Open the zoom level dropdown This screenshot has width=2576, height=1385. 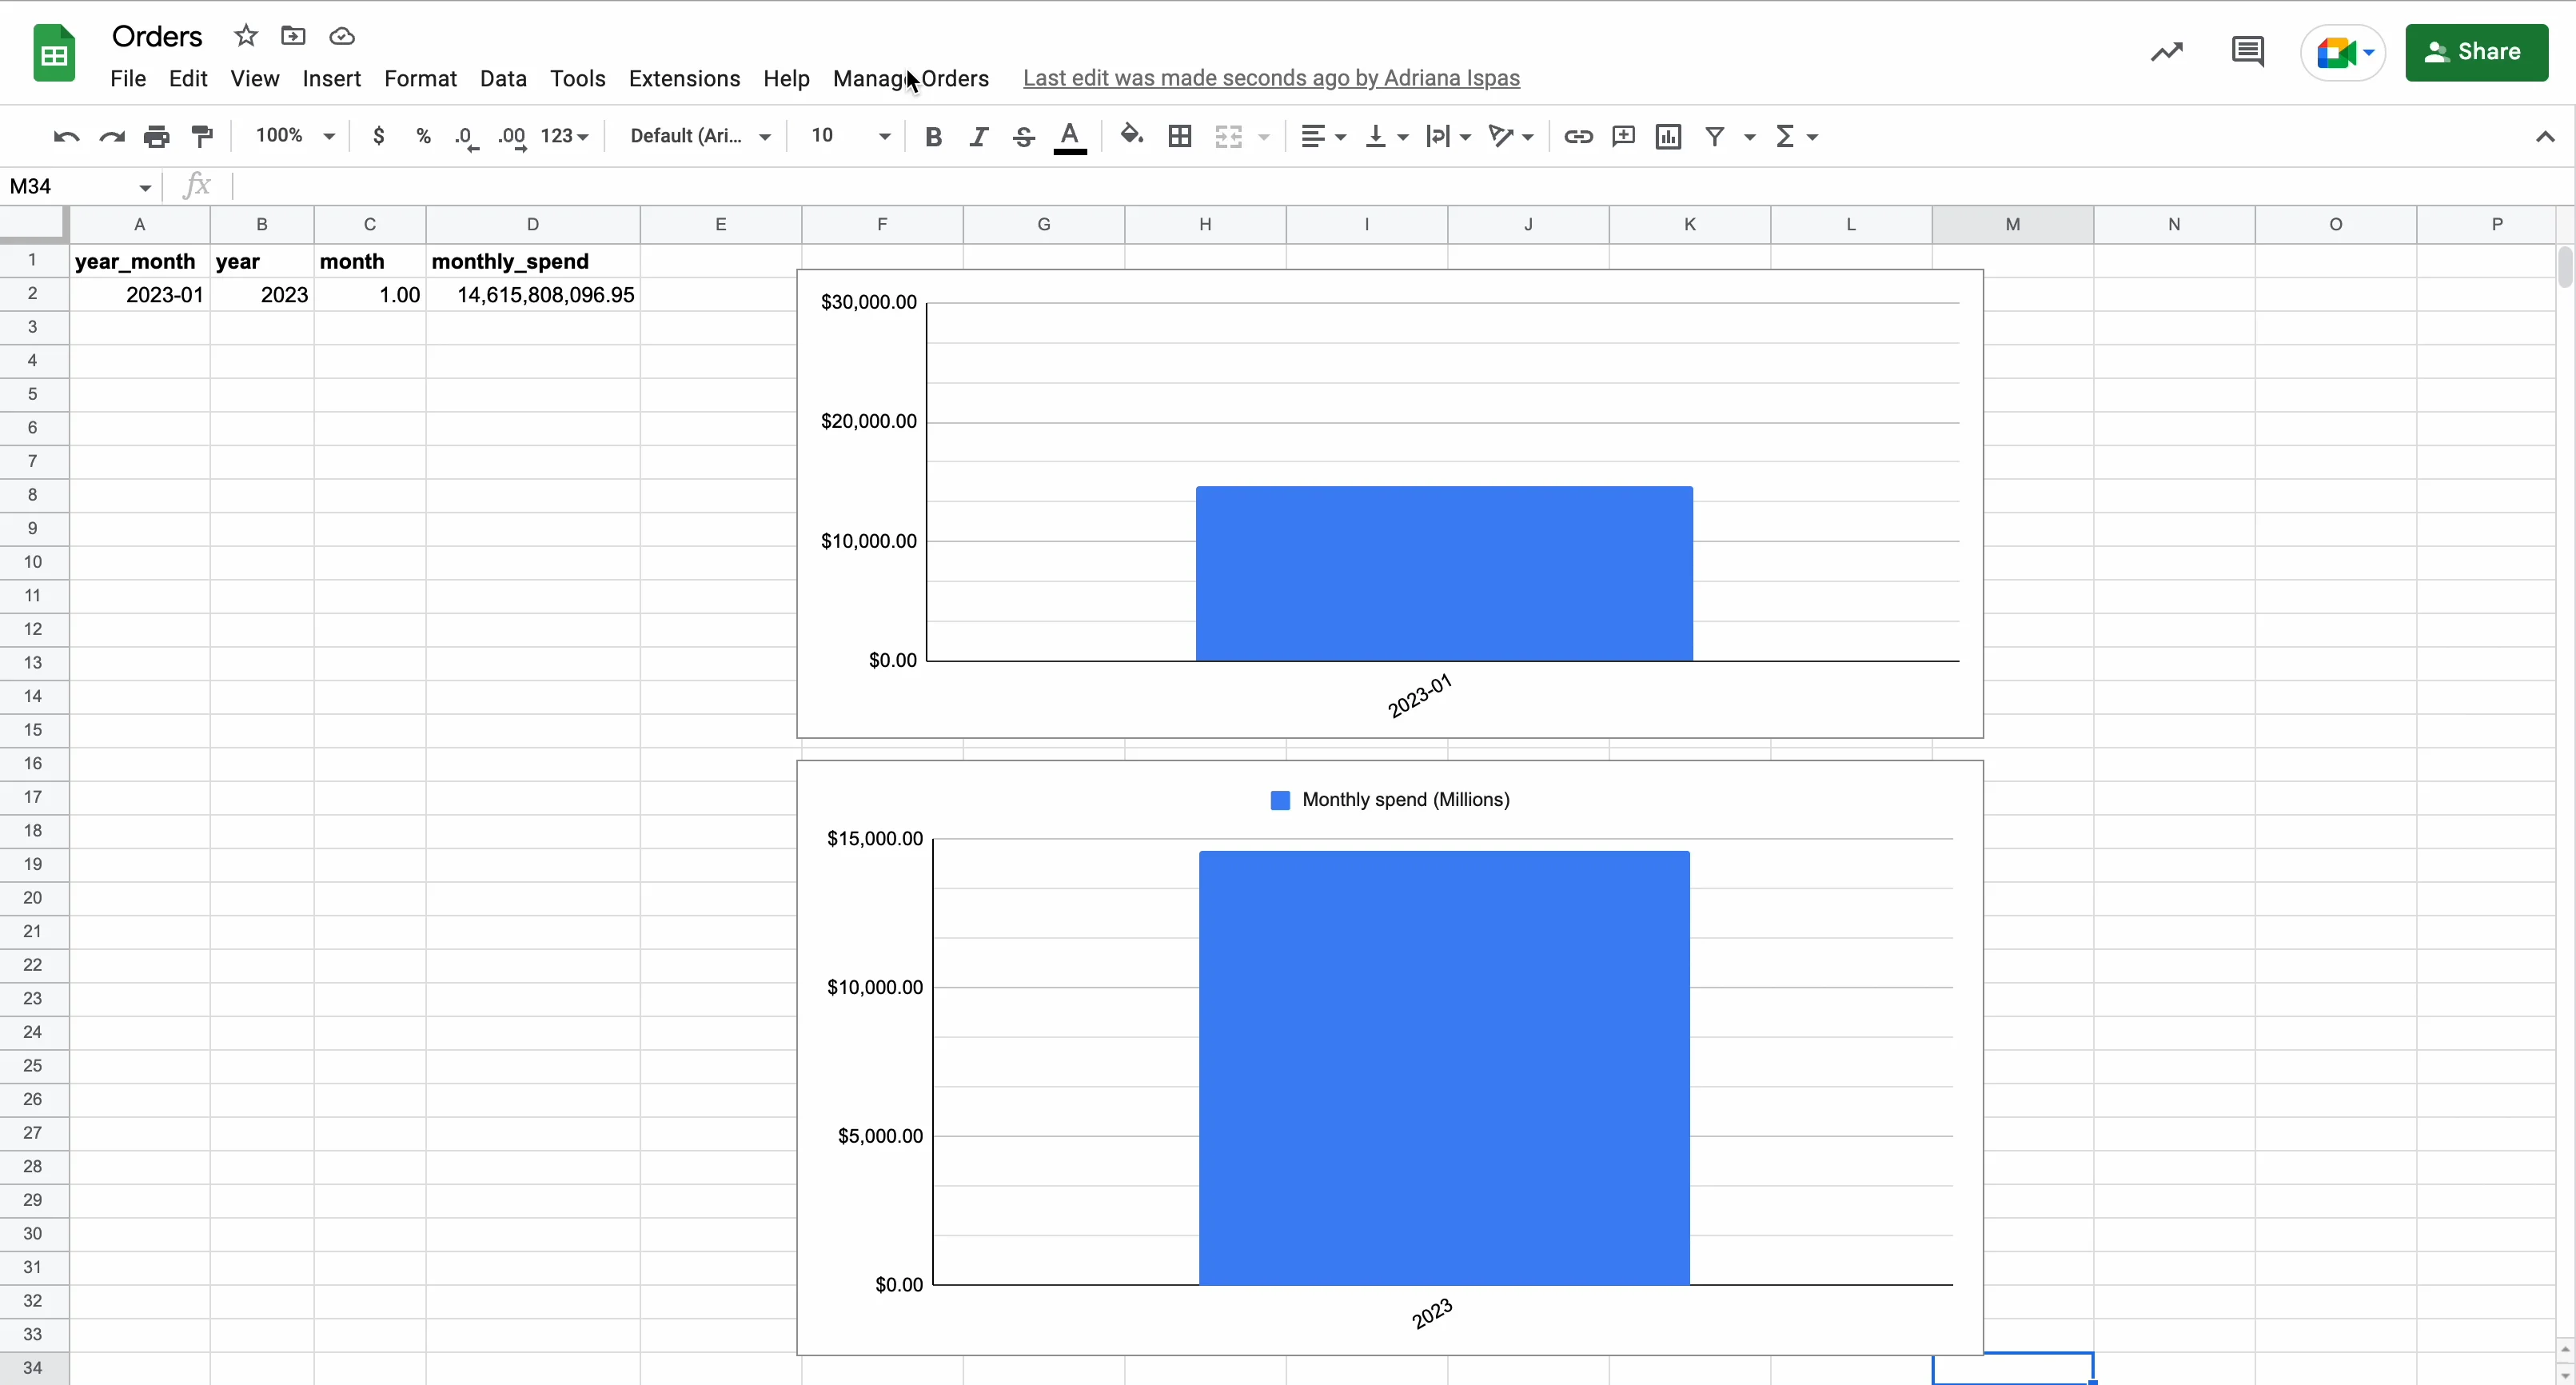(294, 136)
